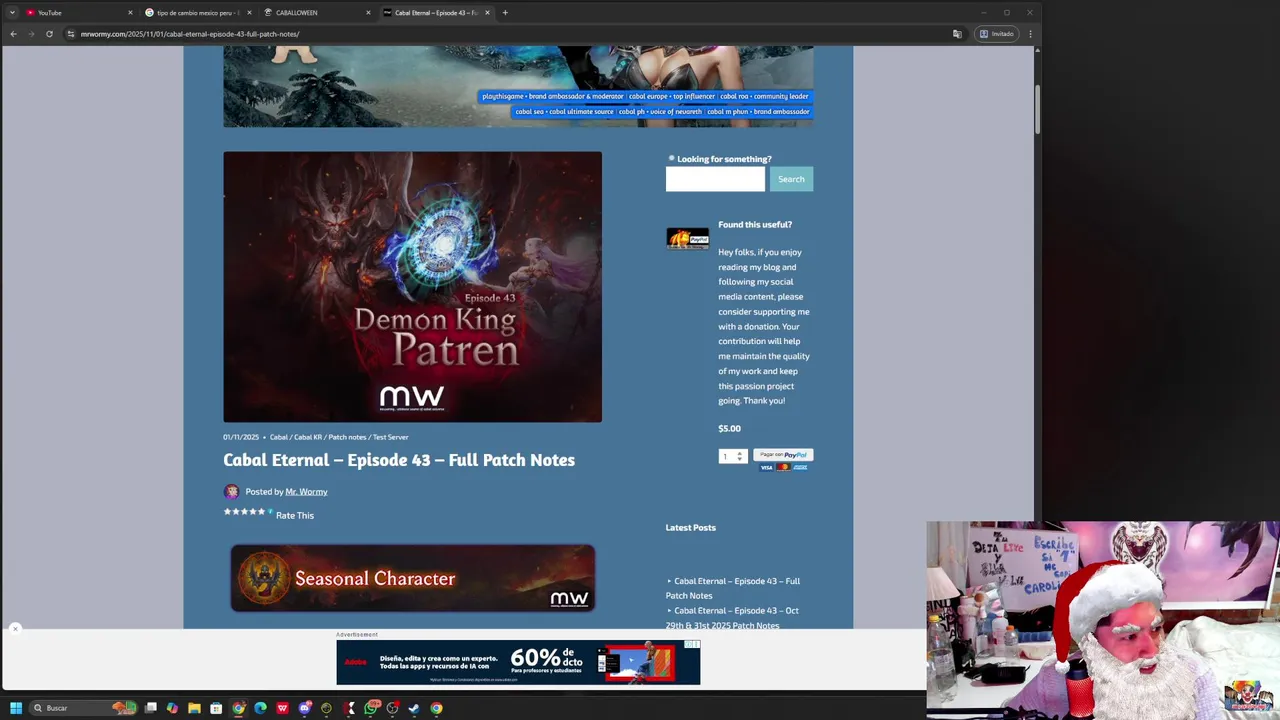Open the site information icon in address bar
The width and height of the screenshot is (1280, 720).
(70, 34)
